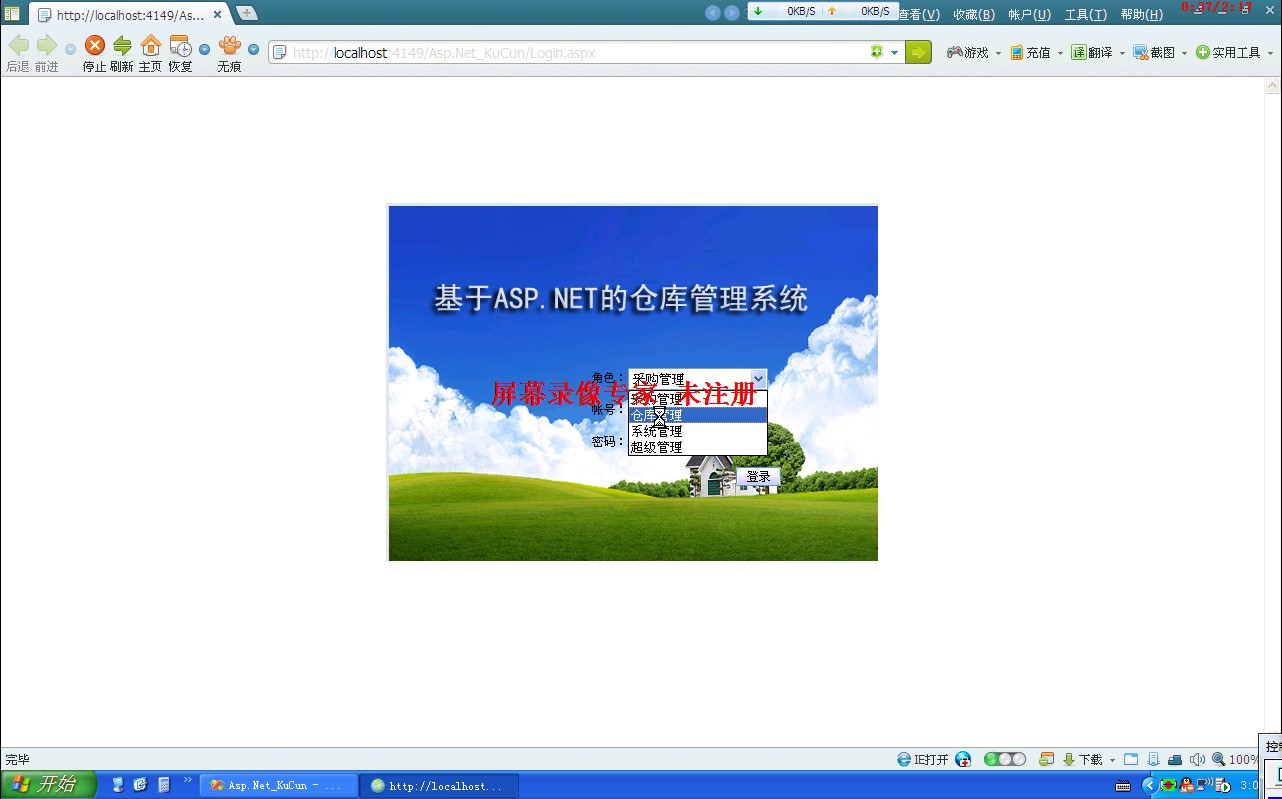
Task: Open the 无痕 paw private browsing icon
Action: [230, 45]
